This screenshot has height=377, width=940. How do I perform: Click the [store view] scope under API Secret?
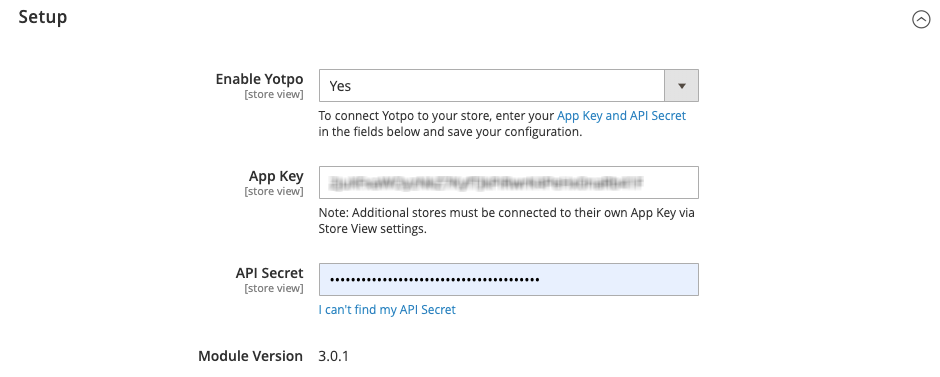coord(273,288)
